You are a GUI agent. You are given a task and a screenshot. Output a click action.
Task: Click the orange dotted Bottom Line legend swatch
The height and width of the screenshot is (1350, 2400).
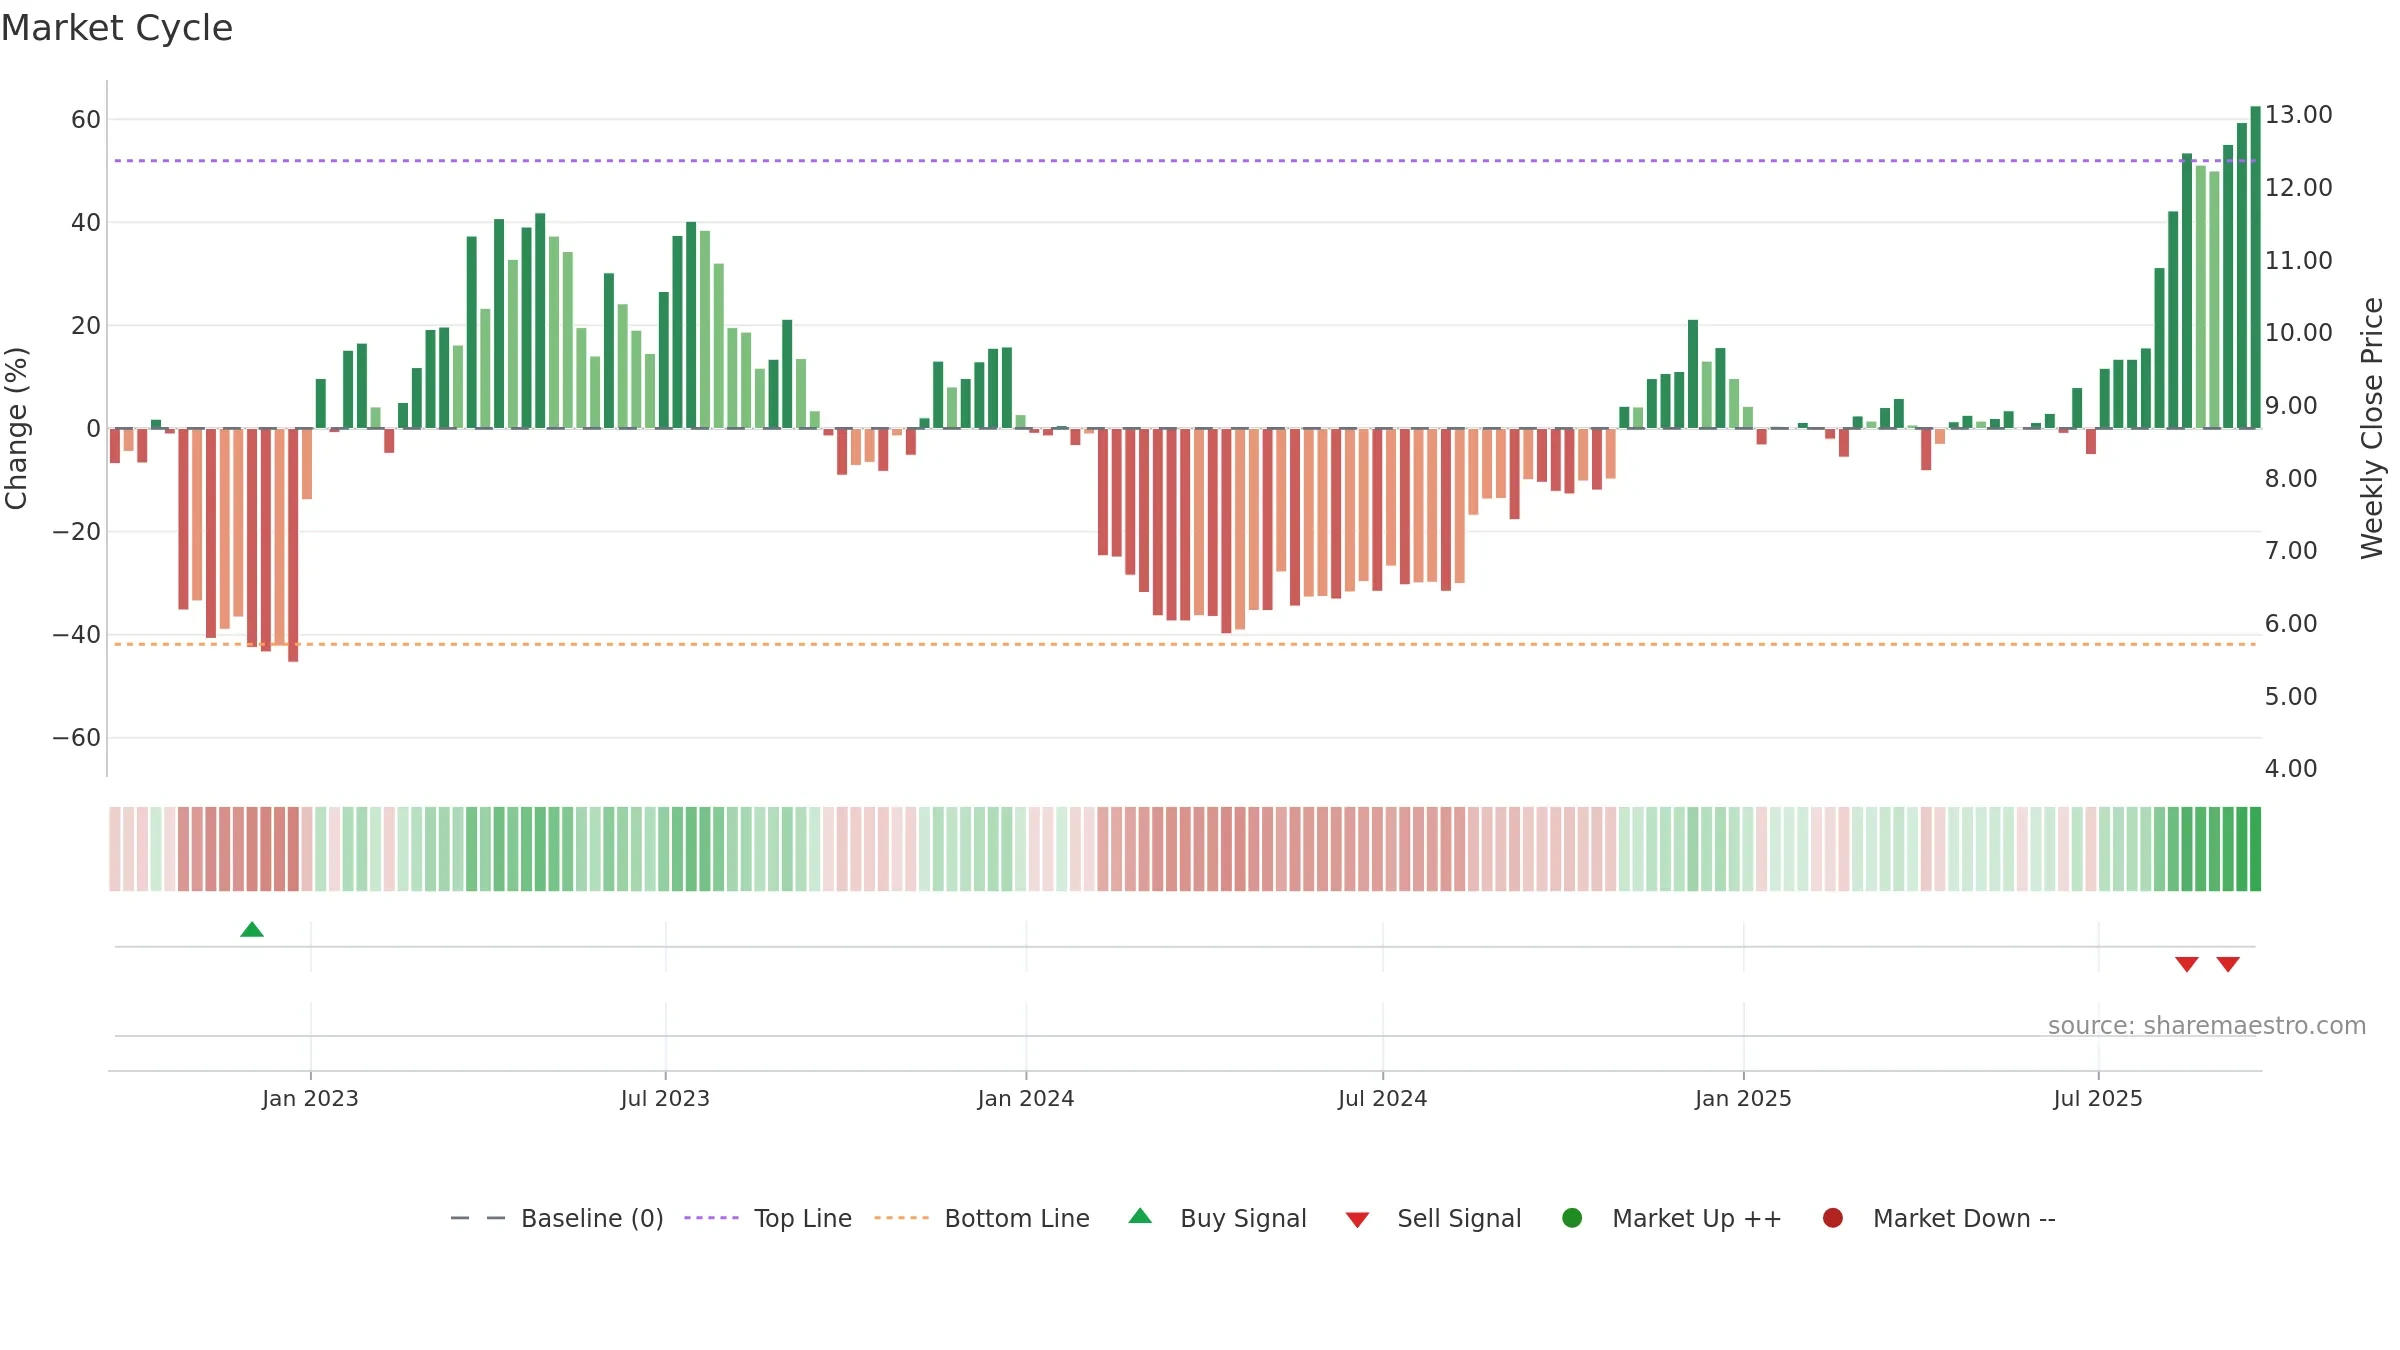point(901,1218)
